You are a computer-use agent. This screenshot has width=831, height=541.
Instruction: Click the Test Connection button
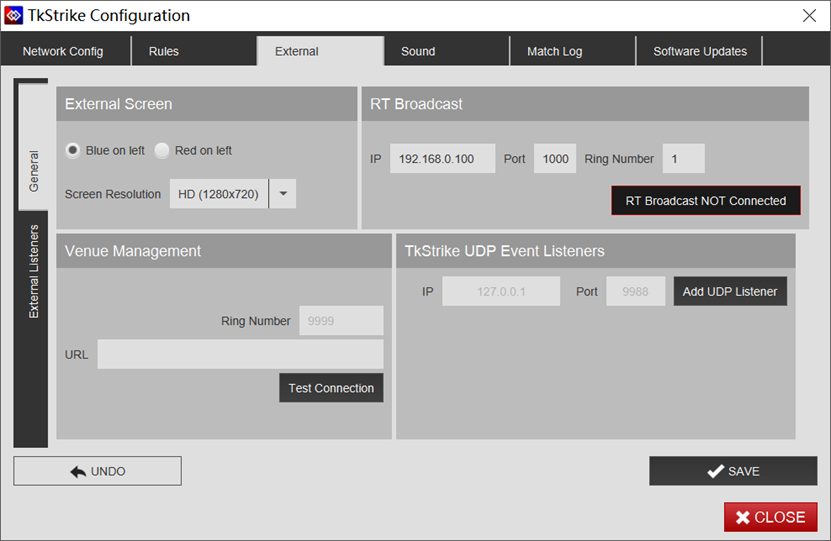331,388
